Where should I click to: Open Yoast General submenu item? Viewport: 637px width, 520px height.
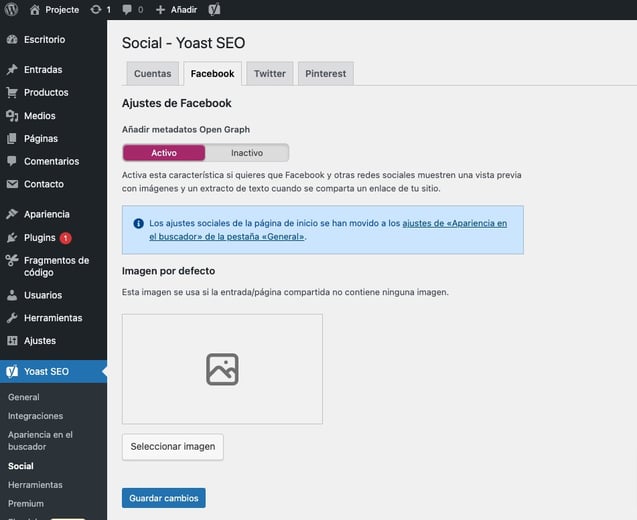(x=24, y=397)
